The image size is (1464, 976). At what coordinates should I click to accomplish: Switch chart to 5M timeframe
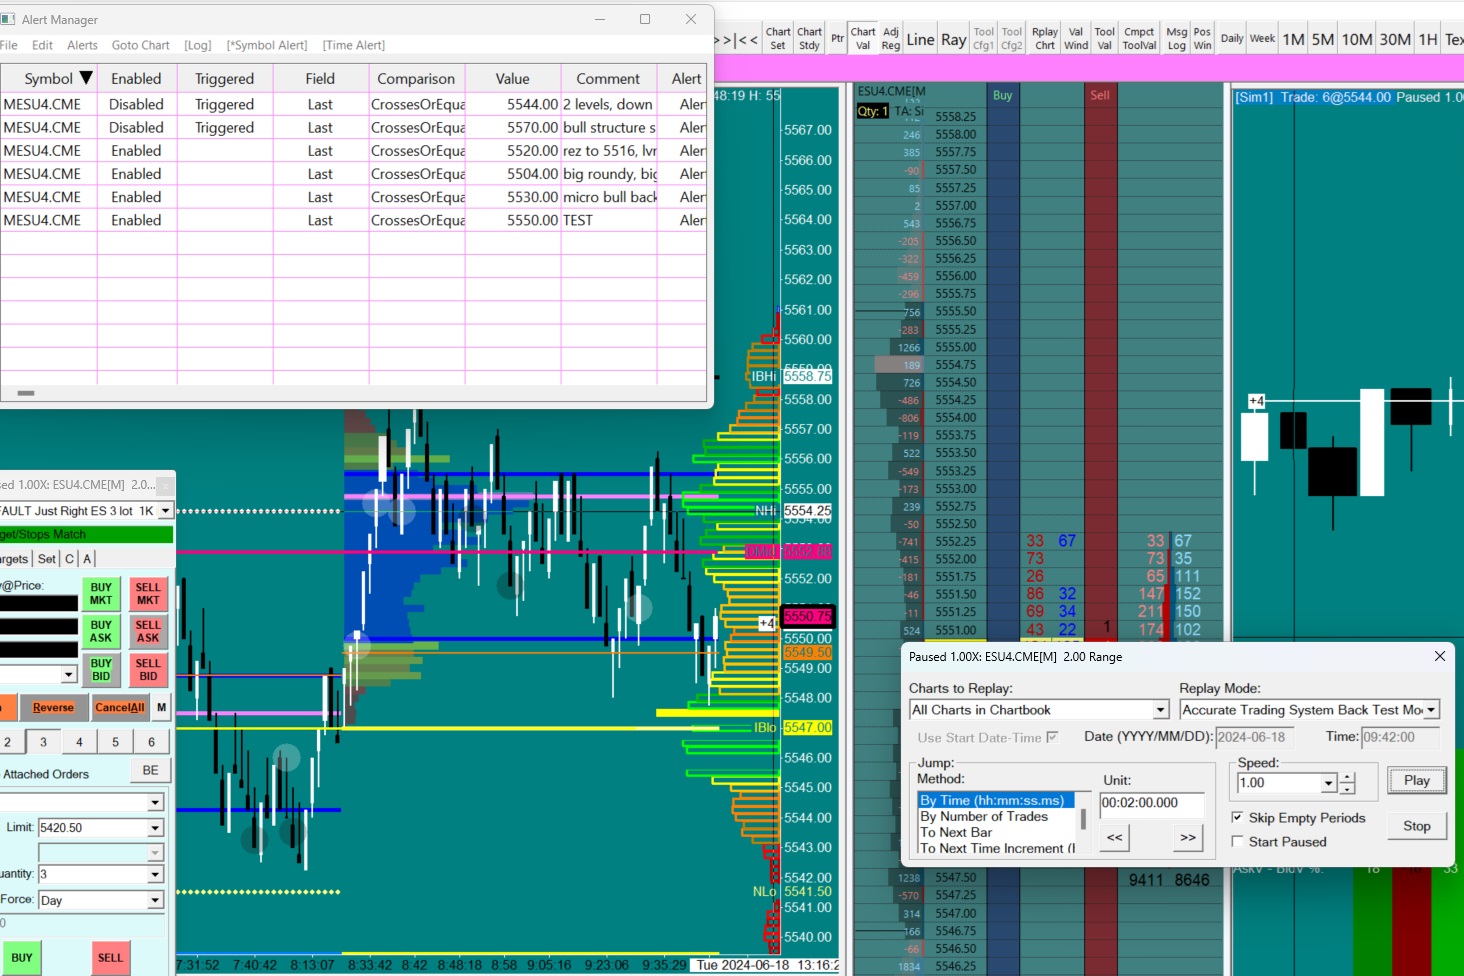click(1323, 39)
